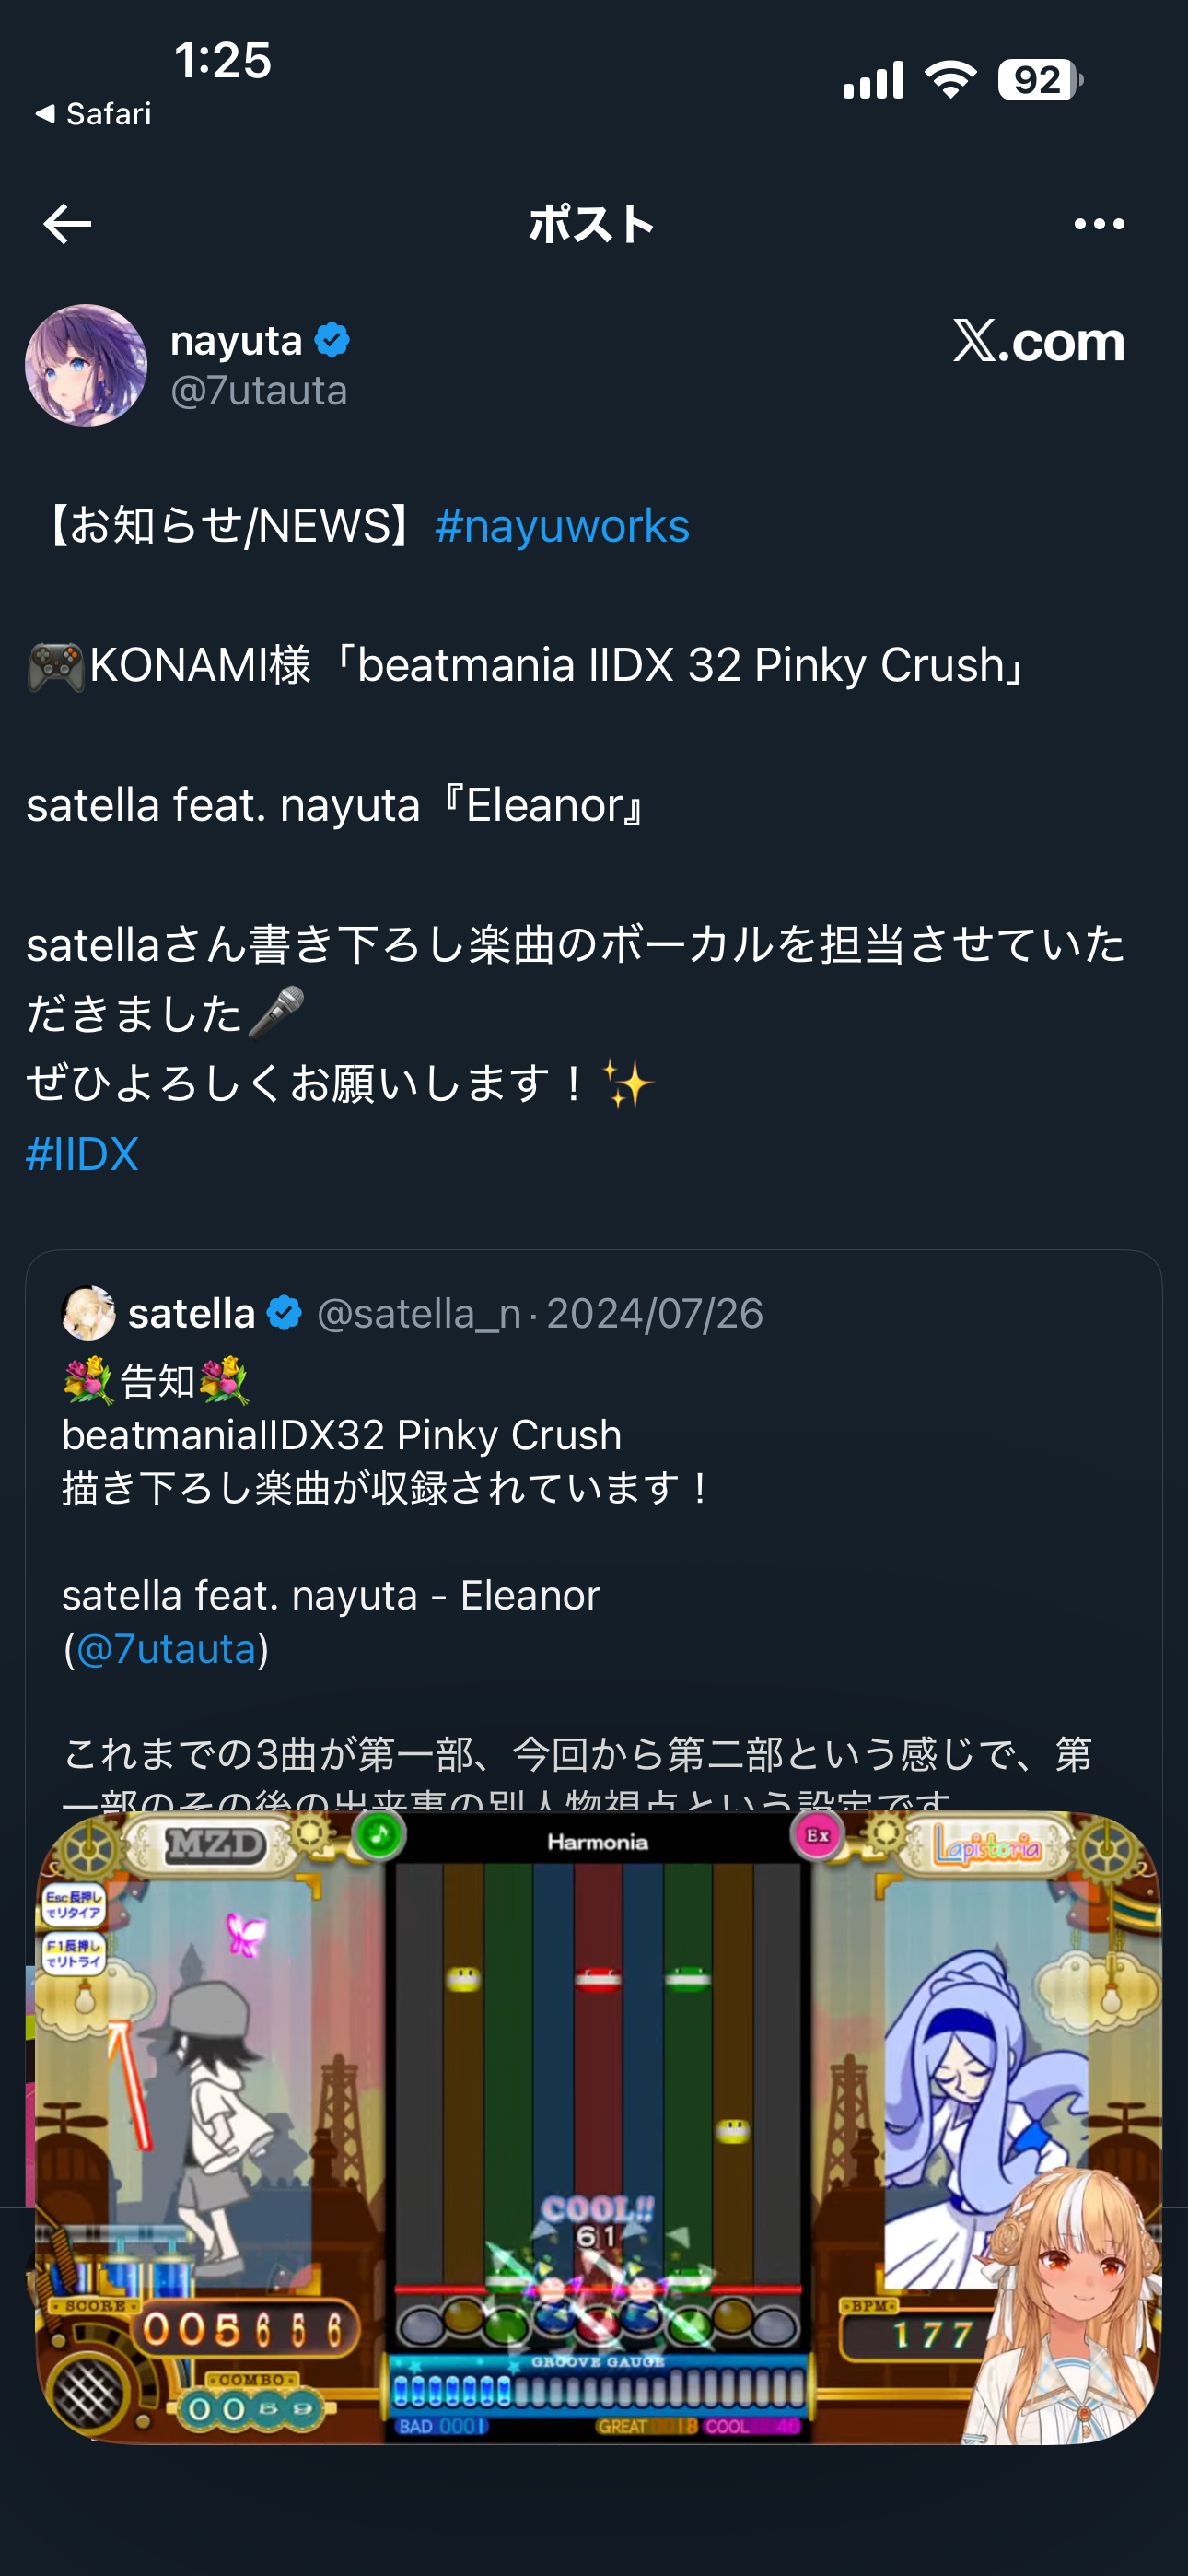Tap the @7utauta handle under nayuta

click(x=259, y=391)
